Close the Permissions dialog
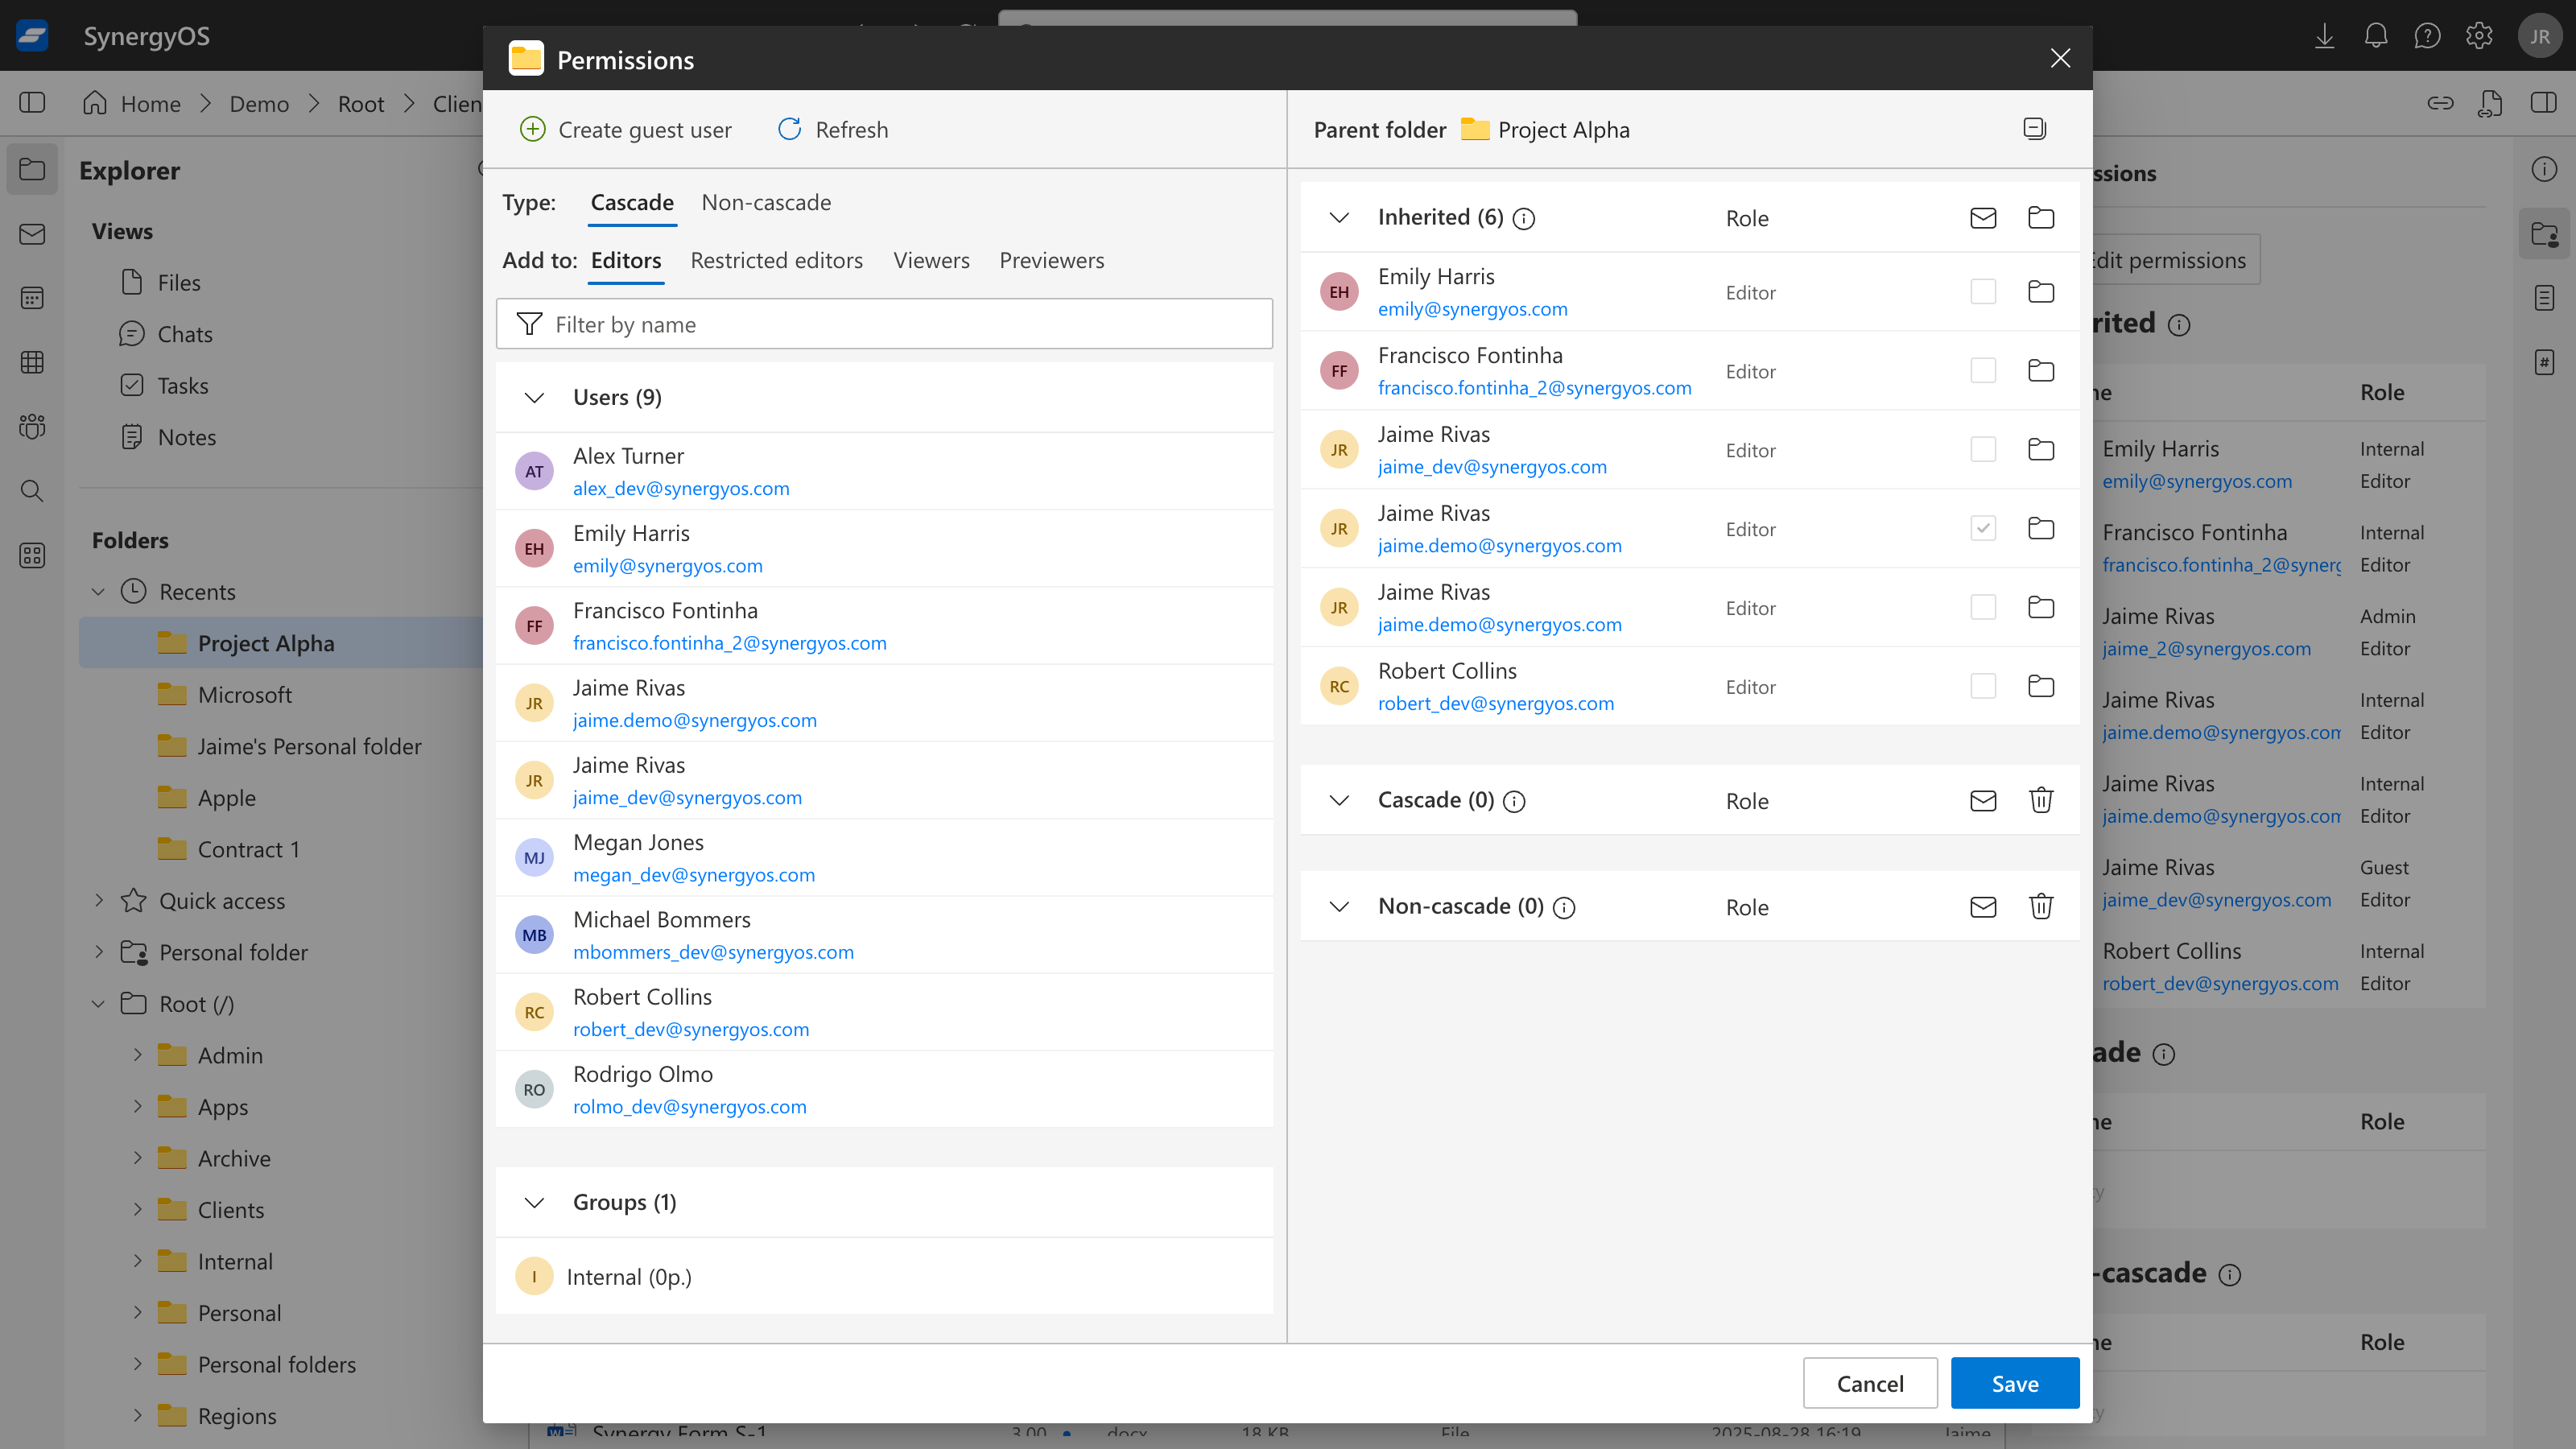The height and width of the screenshot is (1449, 2576). tap(2060, 58)
